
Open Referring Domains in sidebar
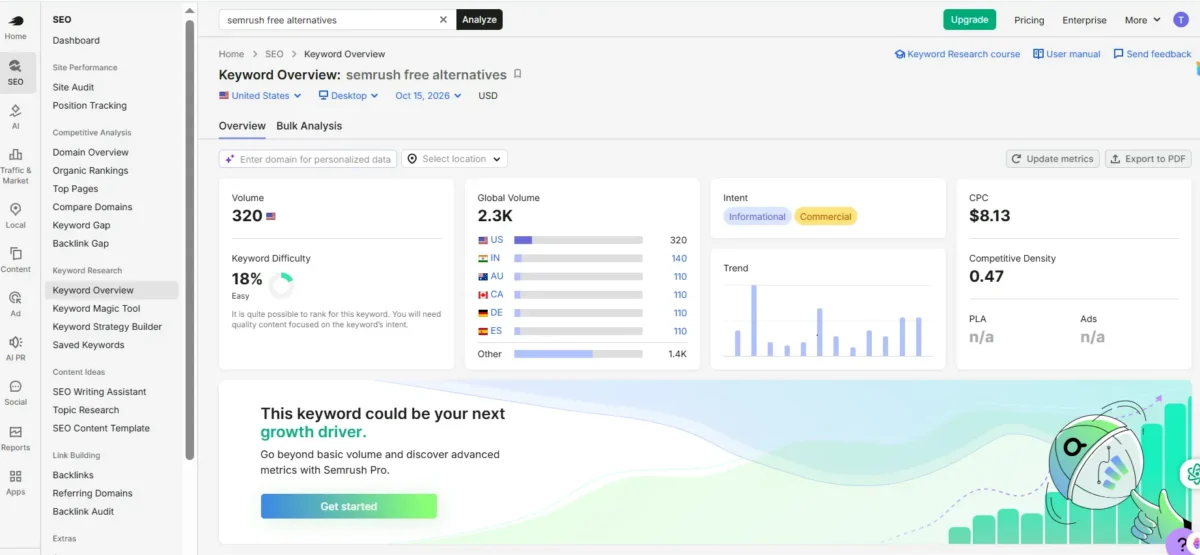coord(93,494)
